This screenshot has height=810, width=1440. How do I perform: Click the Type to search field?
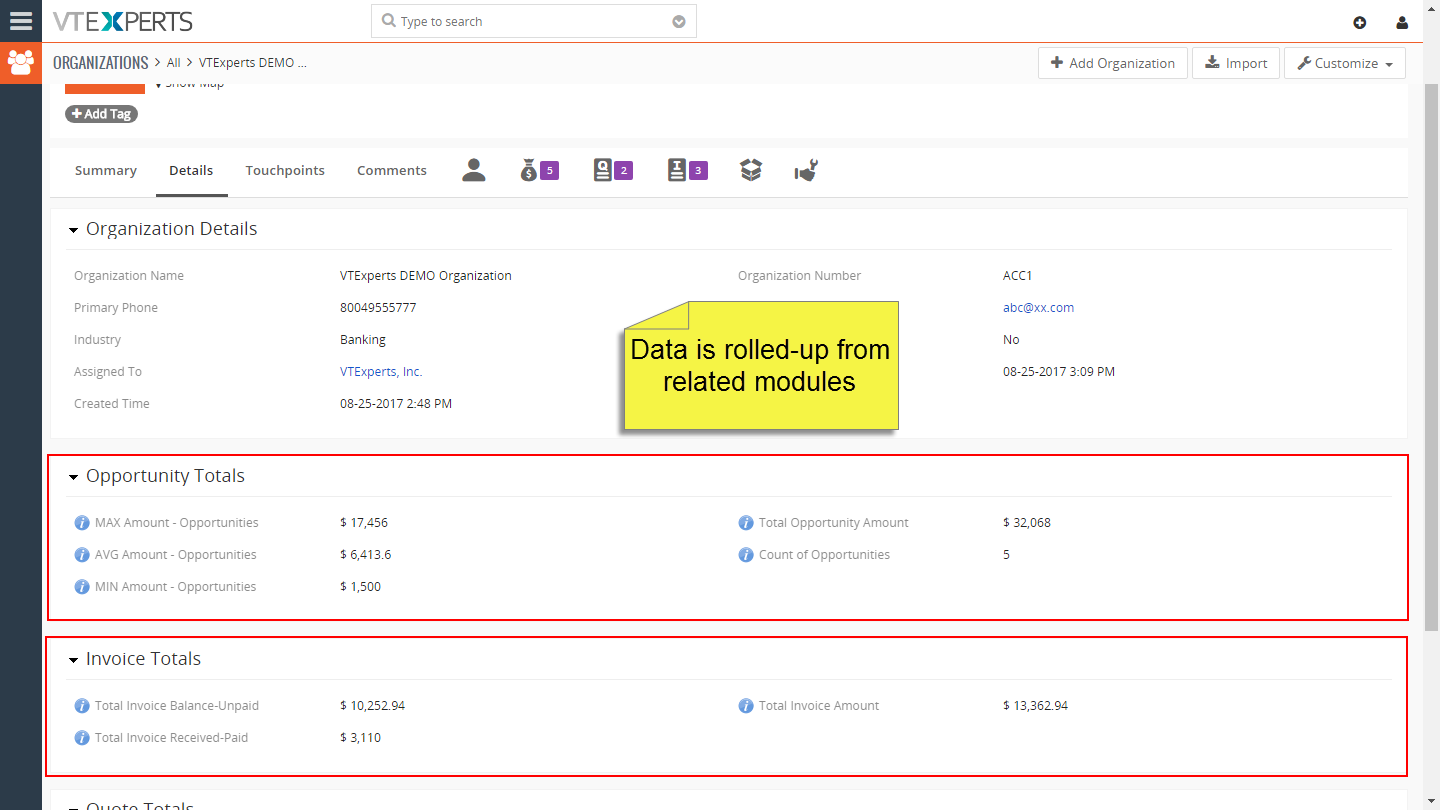534,21
